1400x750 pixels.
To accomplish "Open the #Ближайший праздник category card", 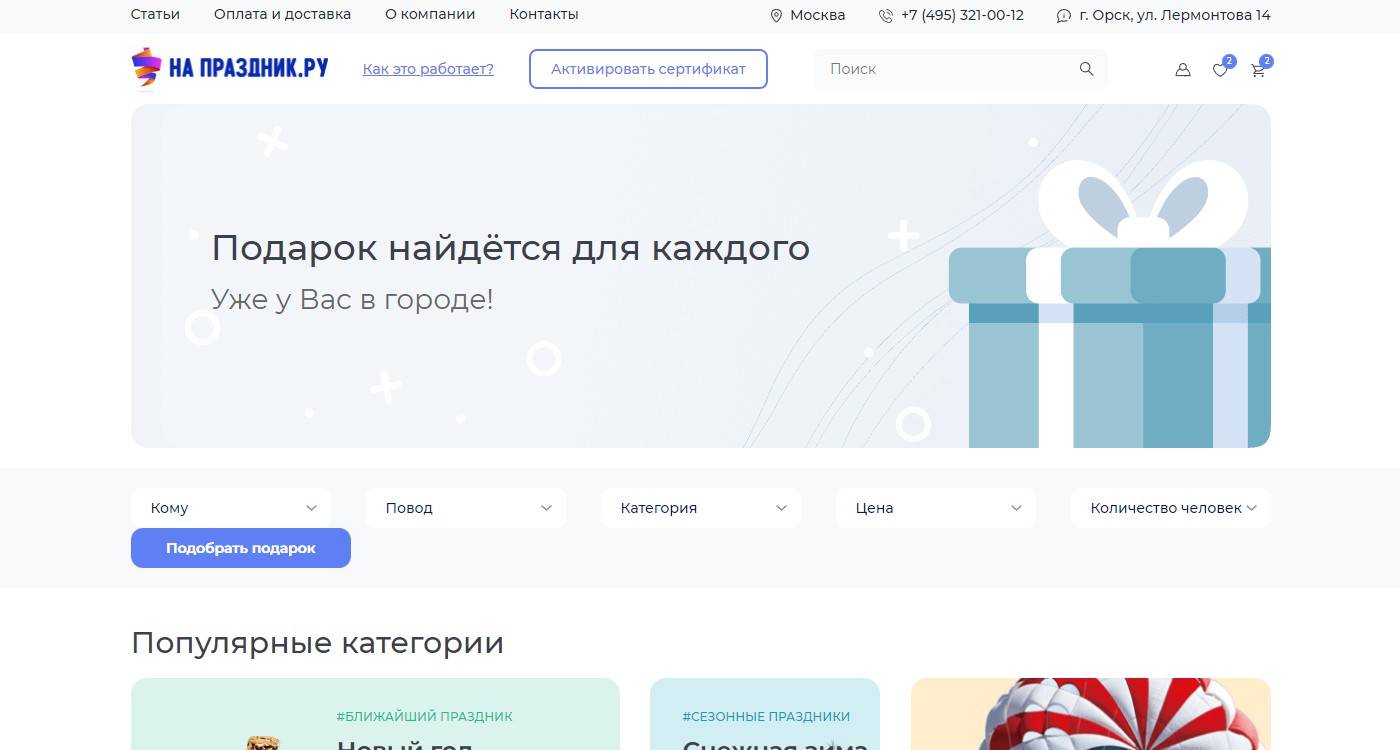I will tap(375, 714).
